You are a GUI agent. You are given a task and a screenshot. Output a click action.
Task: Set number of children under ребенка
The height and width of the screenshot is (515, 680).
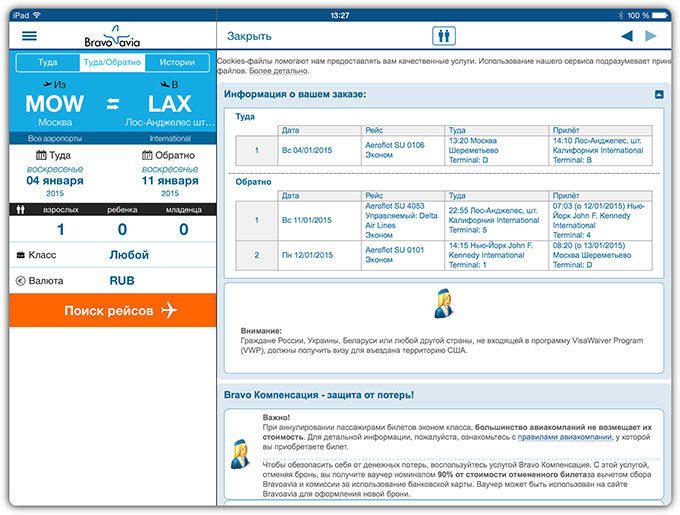tap(122, 229)
